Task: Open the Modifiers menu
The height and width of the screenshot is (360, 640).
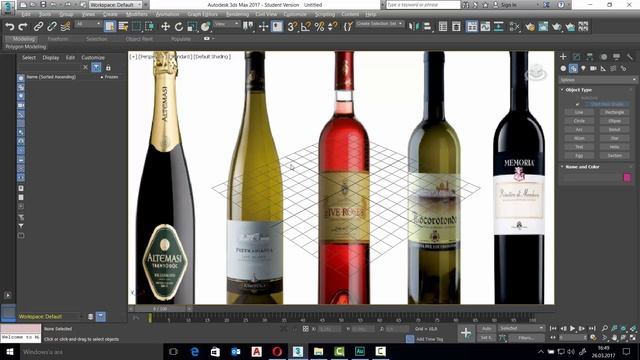Action: click(x=136, y=14)
